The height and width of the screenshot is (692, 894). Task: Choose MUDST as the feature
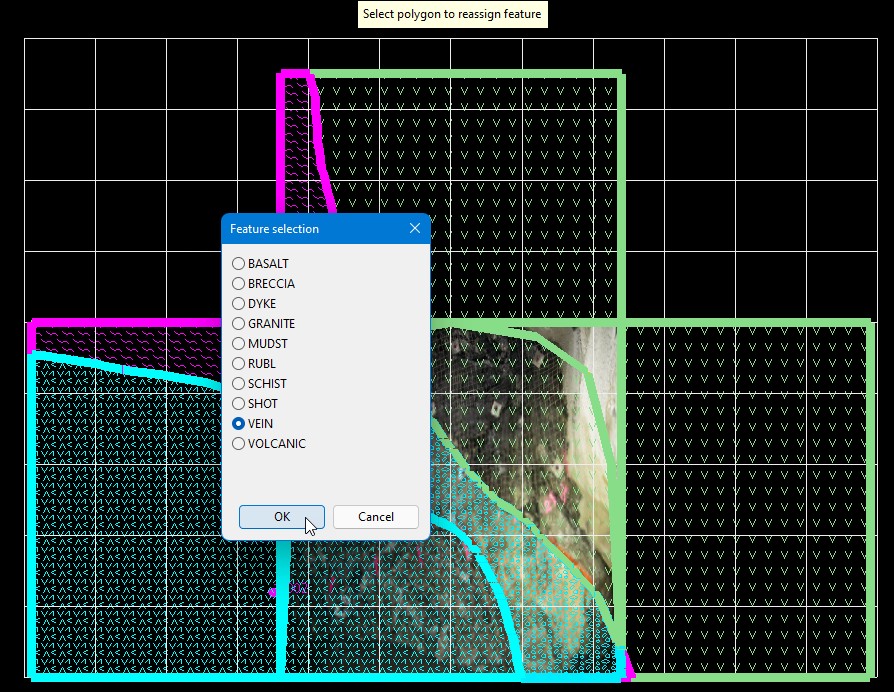click(238, 344)
